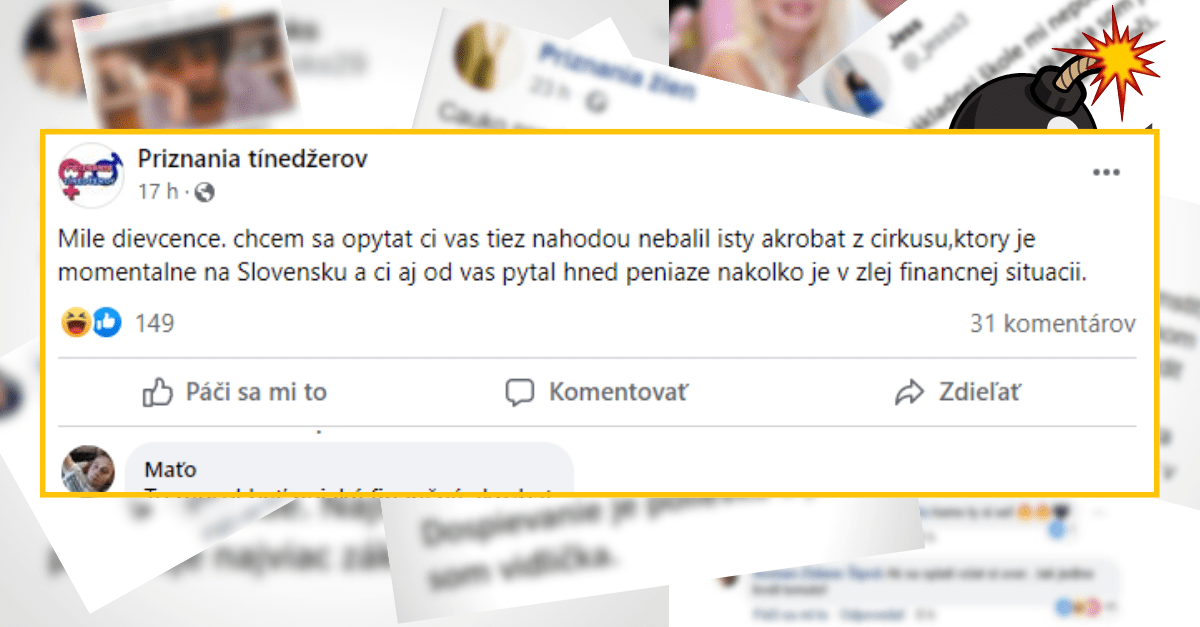The width and height of the screenshot is (1200, 627).
Task: Open Maťo's commenter profile picture
Action: tap(88, 468)
